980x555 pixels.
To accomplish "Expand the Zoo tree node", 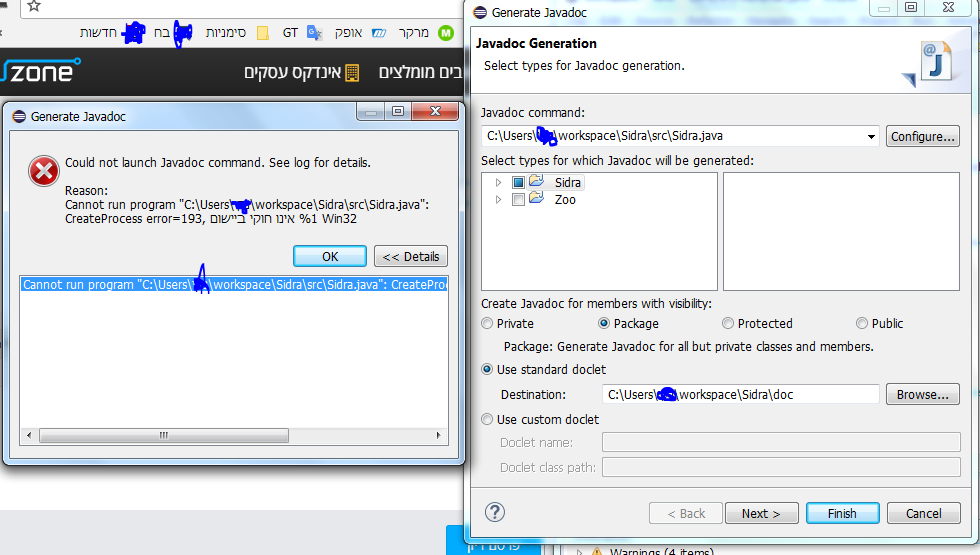I will pos(499,200).
